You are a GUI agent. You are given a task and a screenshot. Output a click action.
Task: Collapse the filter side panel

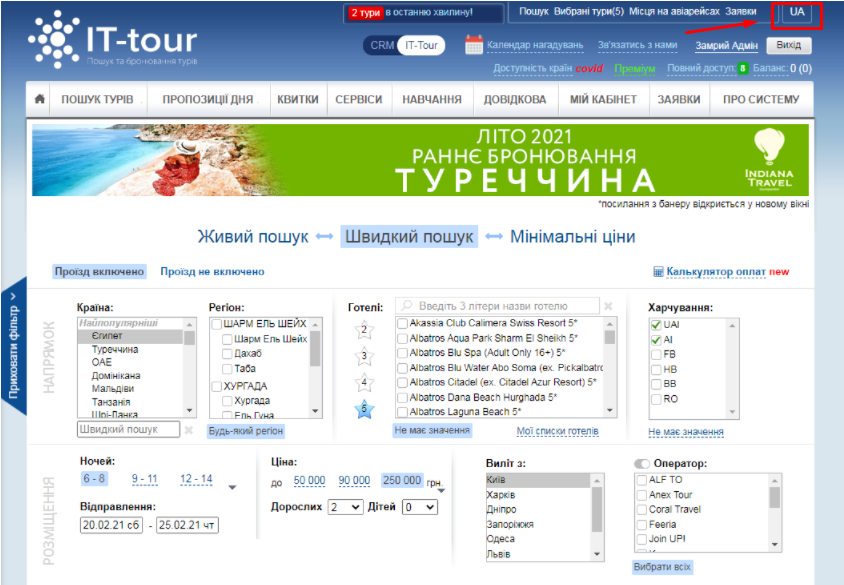[13, 346]
